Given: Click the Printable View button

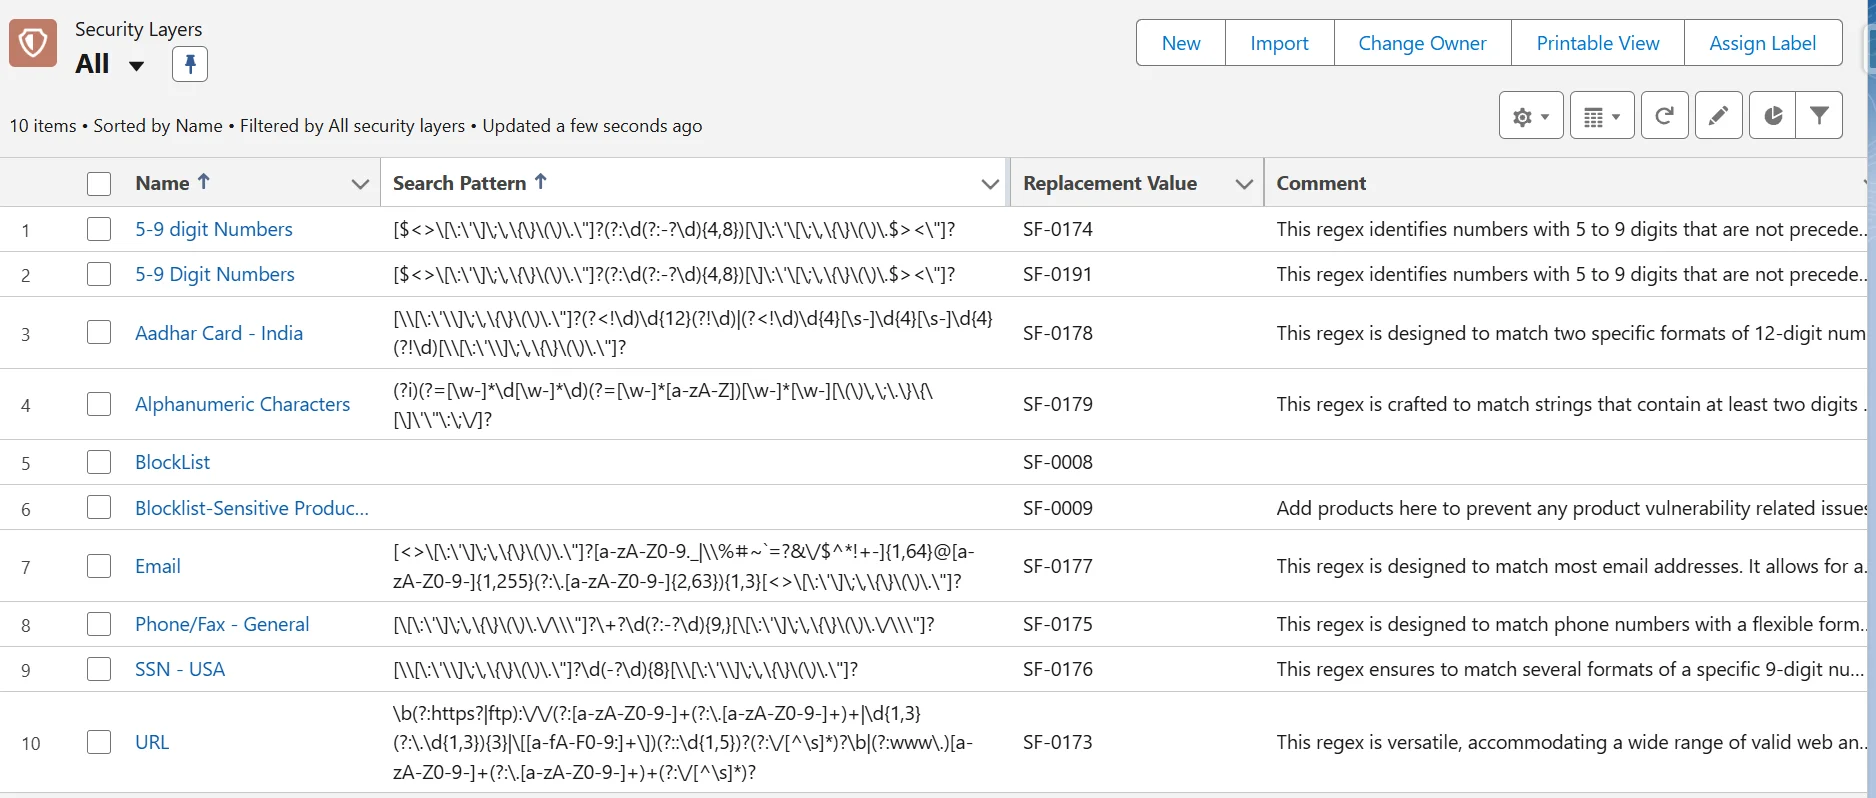Looking at the screenshot, I should (1597, 43).
